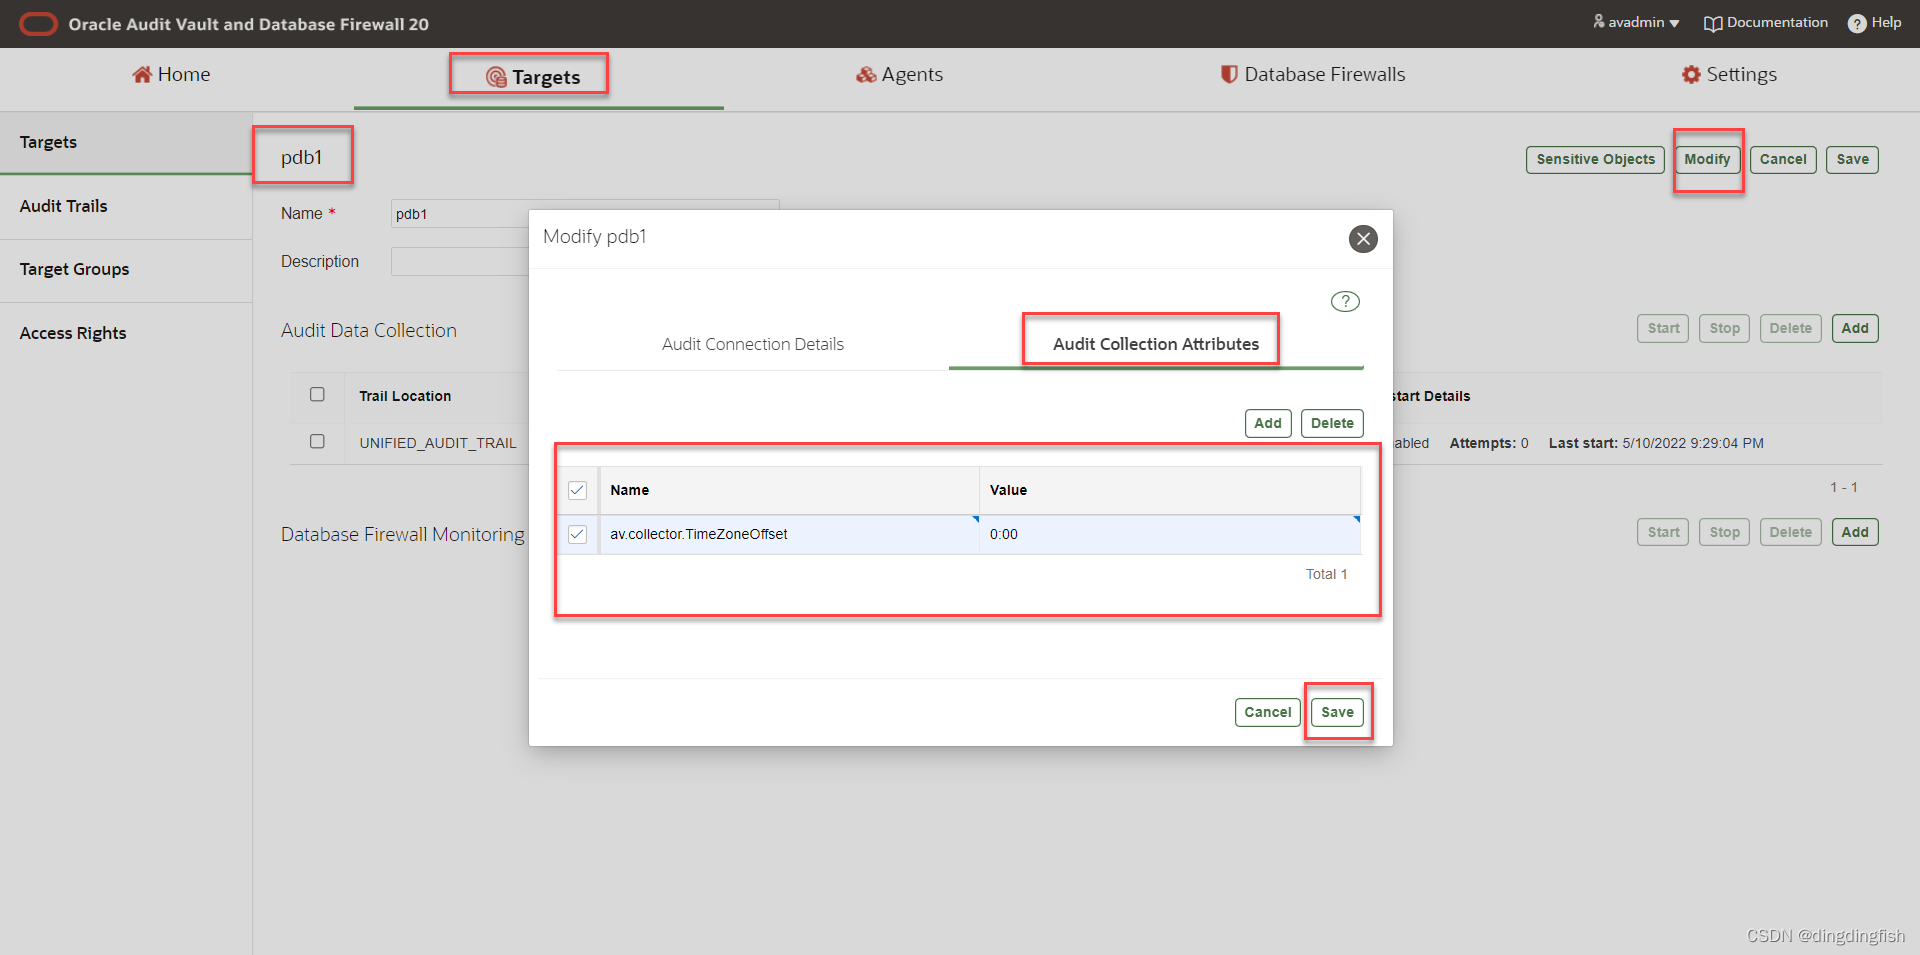Click Add in Database Firewall Monitoring
The height and width of the screenshot is (955, 1920).
coord(1855,532)
